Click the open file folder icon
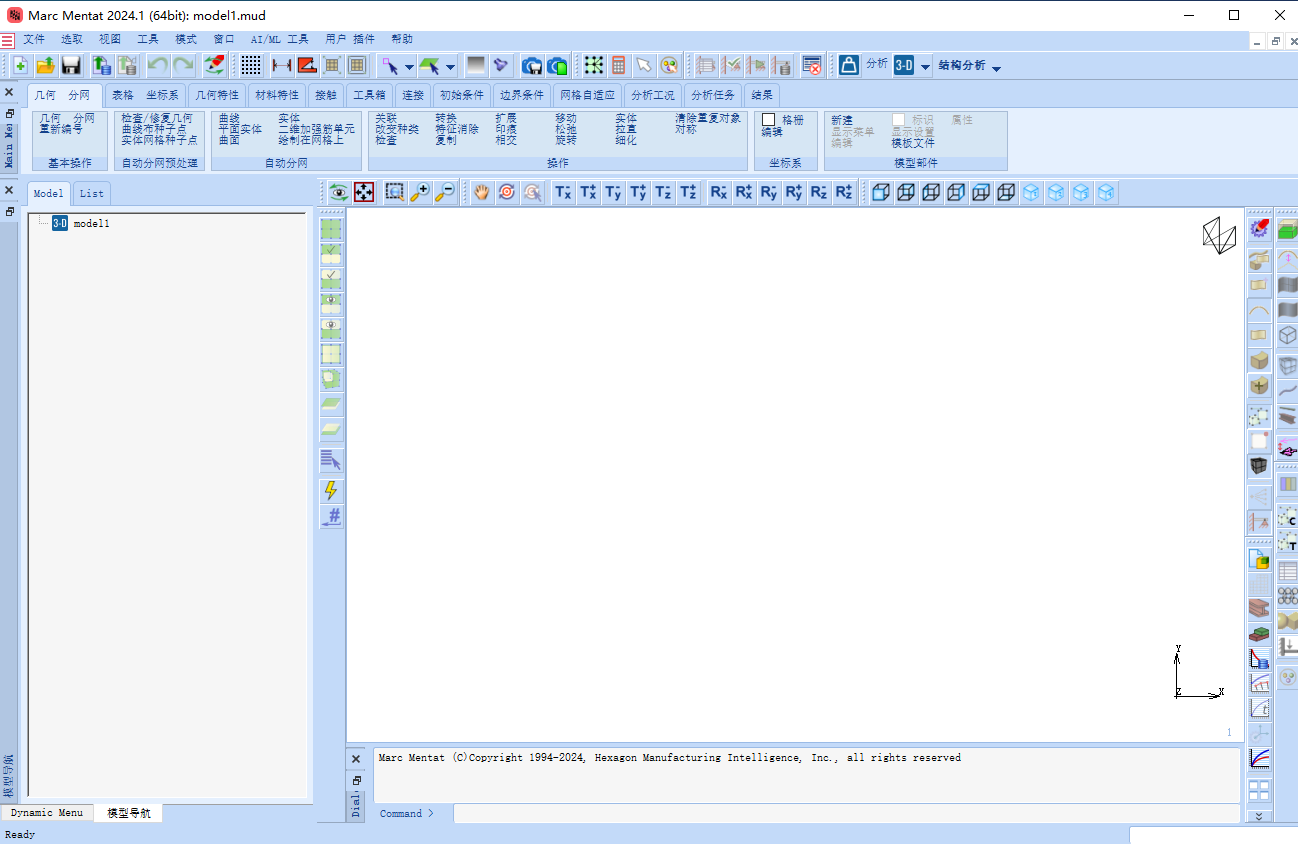Viewport: 1298px width, 844px height. click(45, 66)
